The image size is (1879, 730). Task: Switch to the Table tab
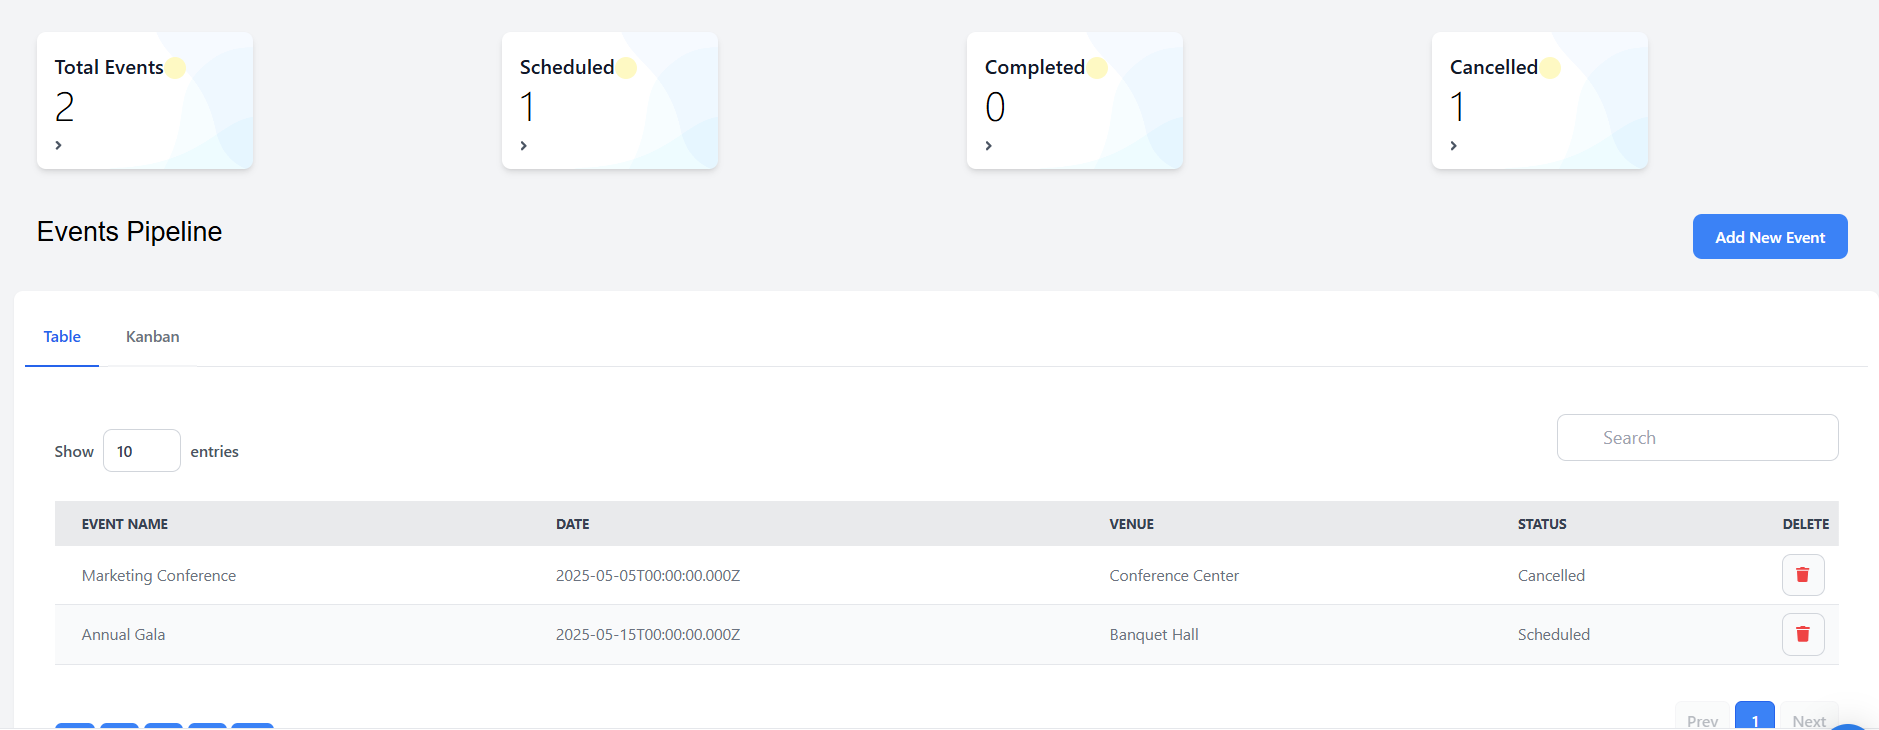[x=62, y=337]
